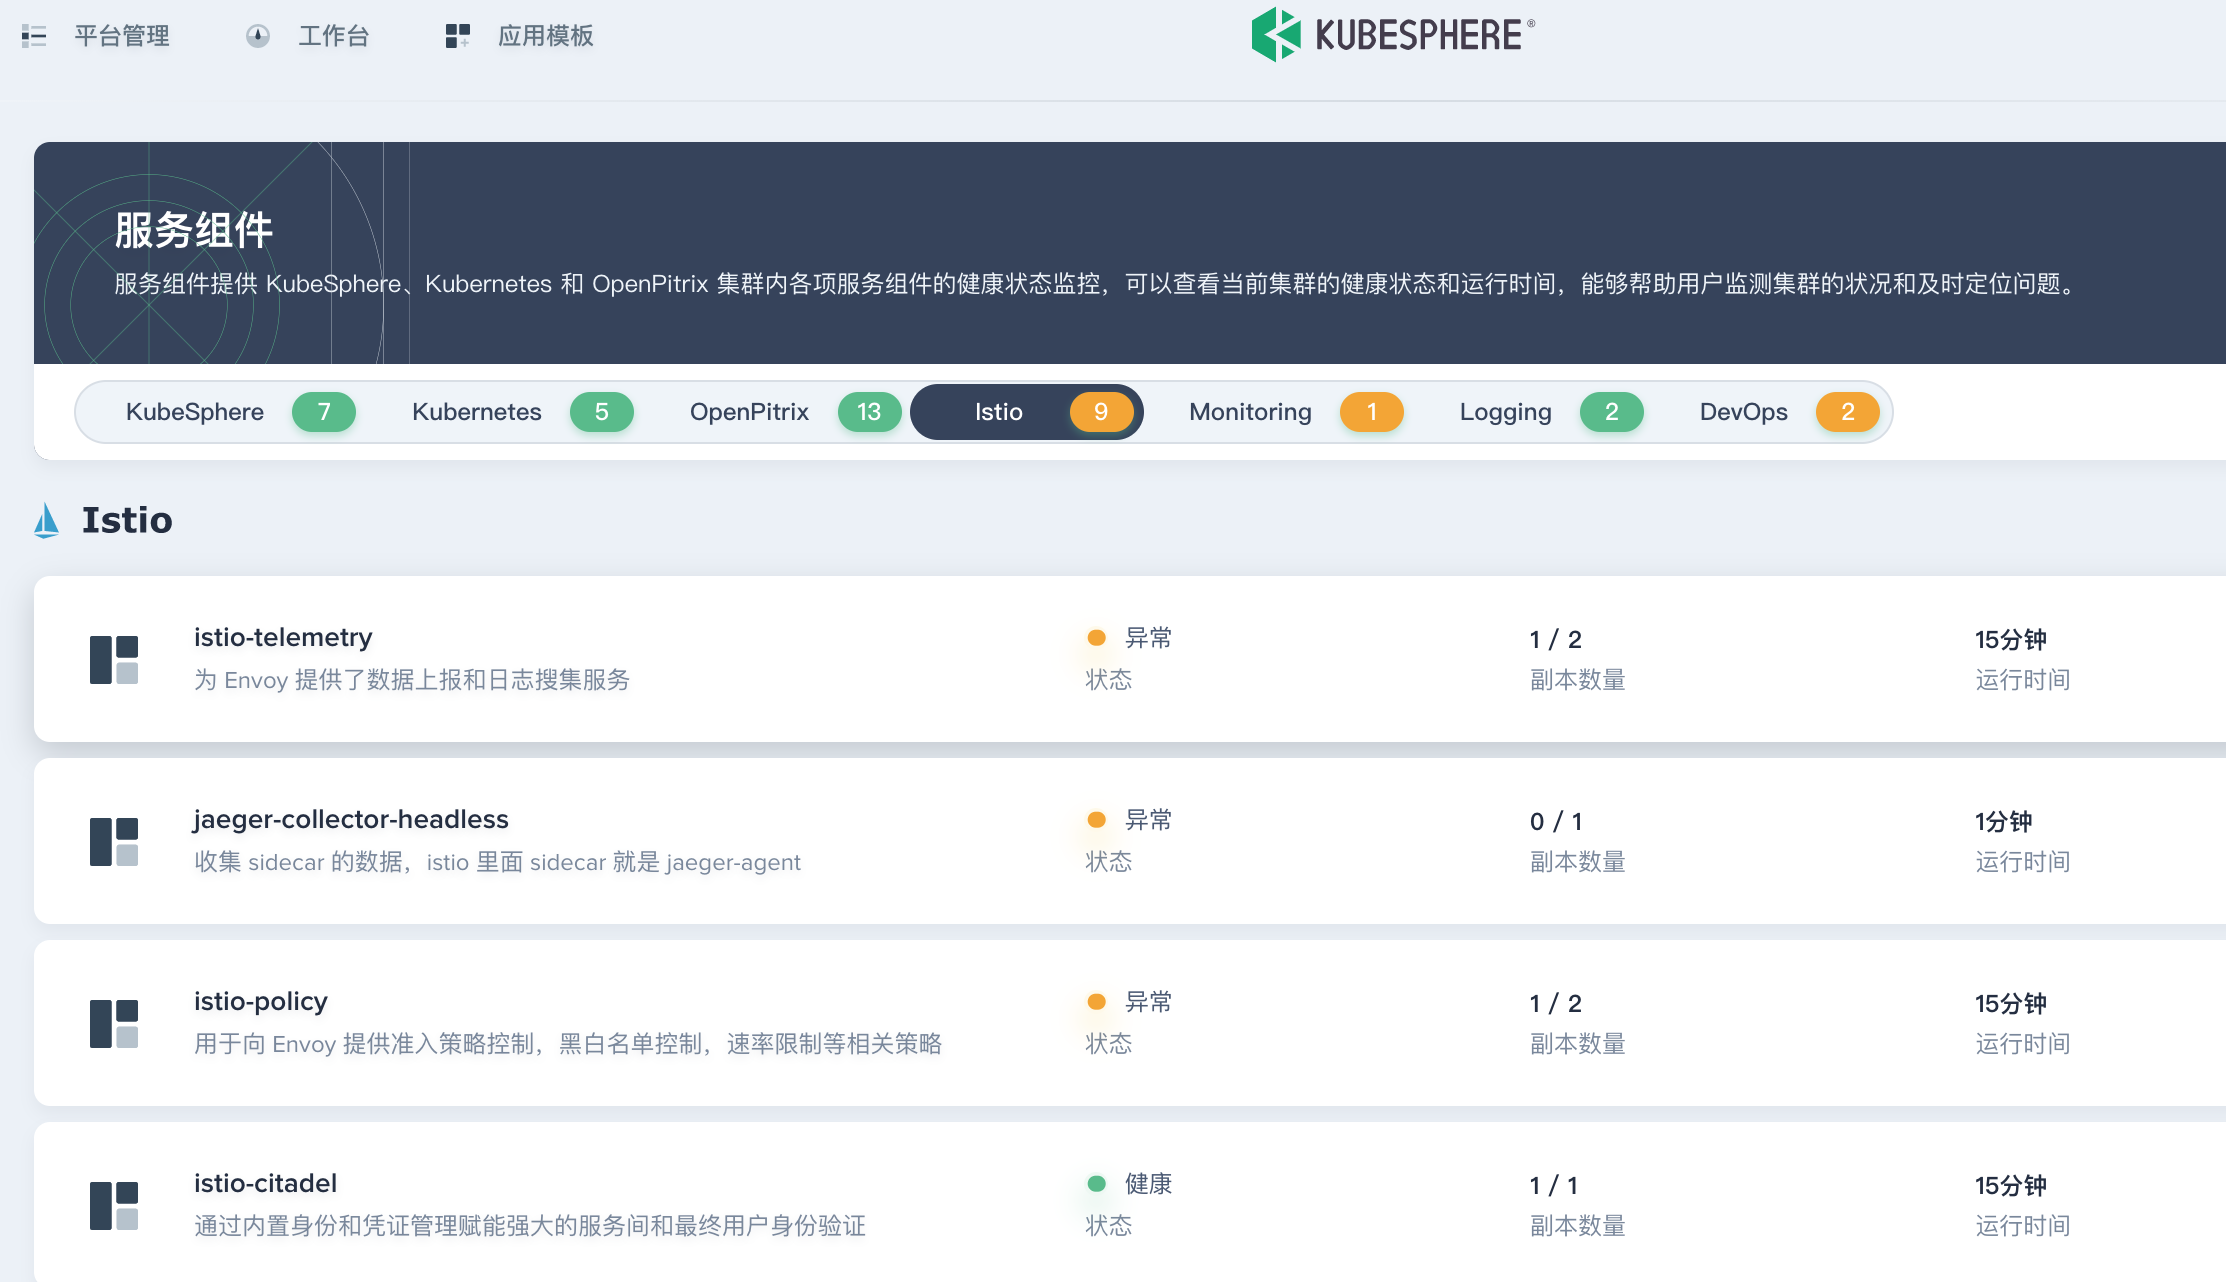Click istio-policy status 异常
The width and height of the screenshot is (2226, 1282).
point(1148,1002)
